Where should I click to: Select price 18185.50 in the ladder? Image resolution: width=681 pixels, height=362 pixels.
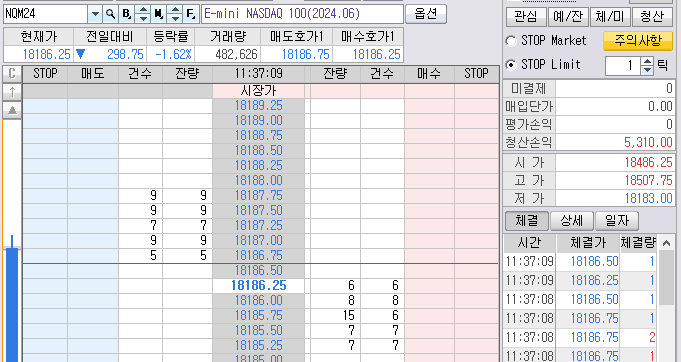pyautogui.click(x=258, y=330)
